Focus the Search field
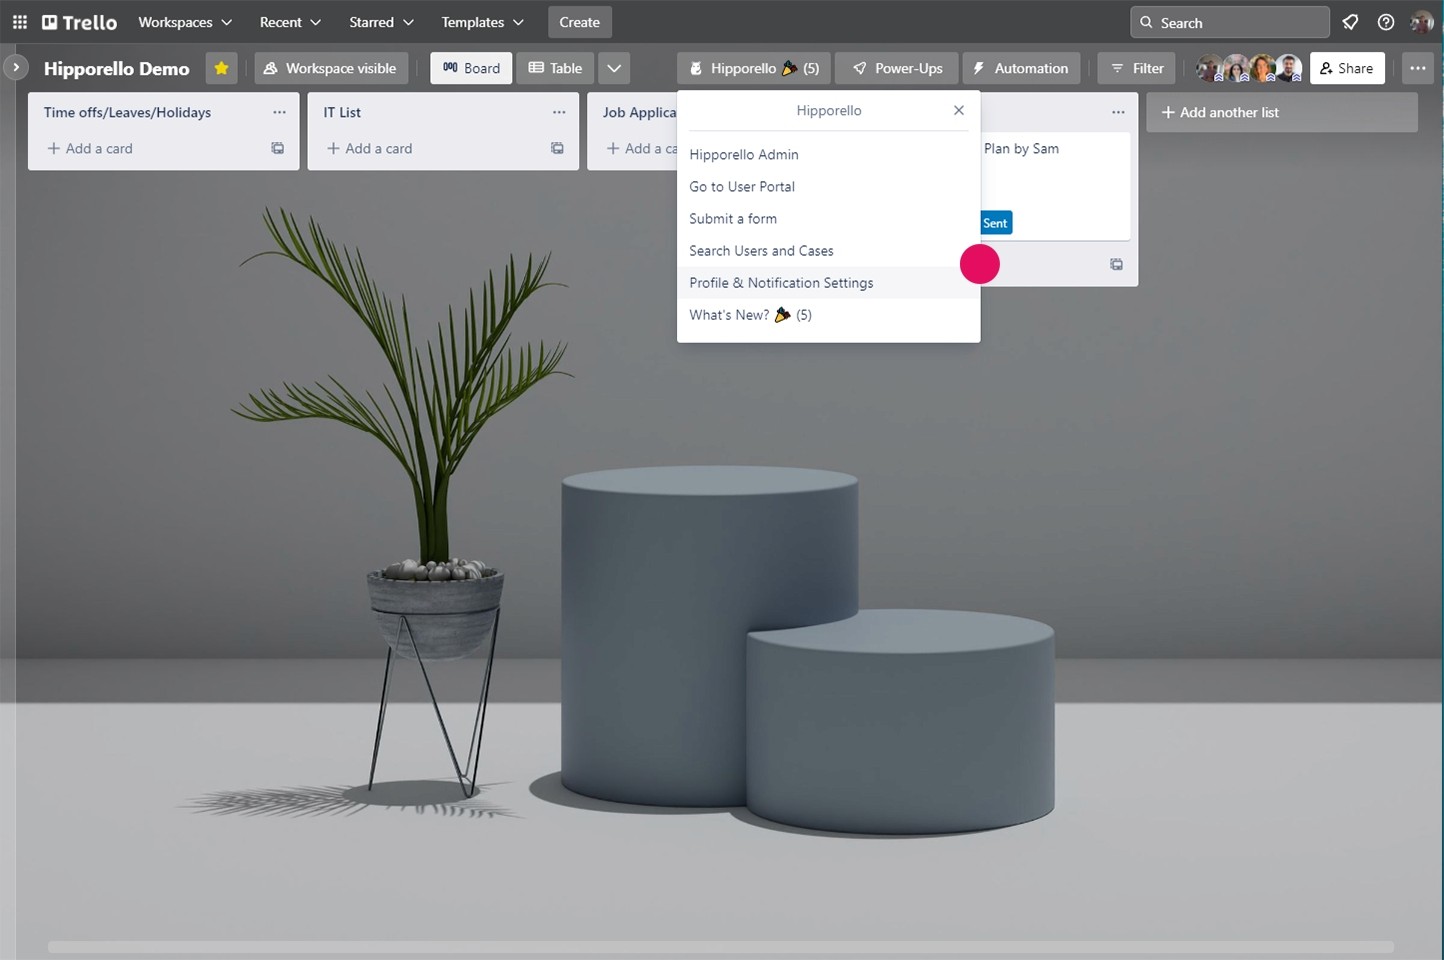The height and width of the screenshot is (960, 1444). [x=1230, y=22]
